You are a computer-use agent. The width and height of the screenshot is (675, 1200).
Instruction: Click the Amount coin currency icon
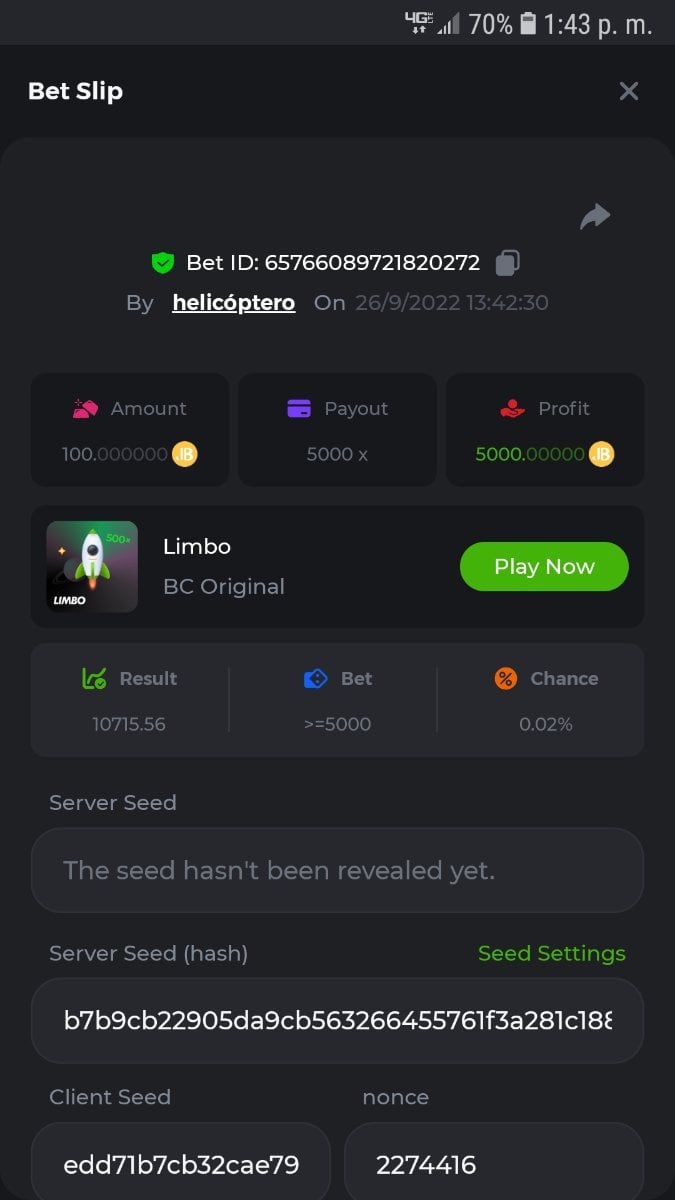point(185,454)
